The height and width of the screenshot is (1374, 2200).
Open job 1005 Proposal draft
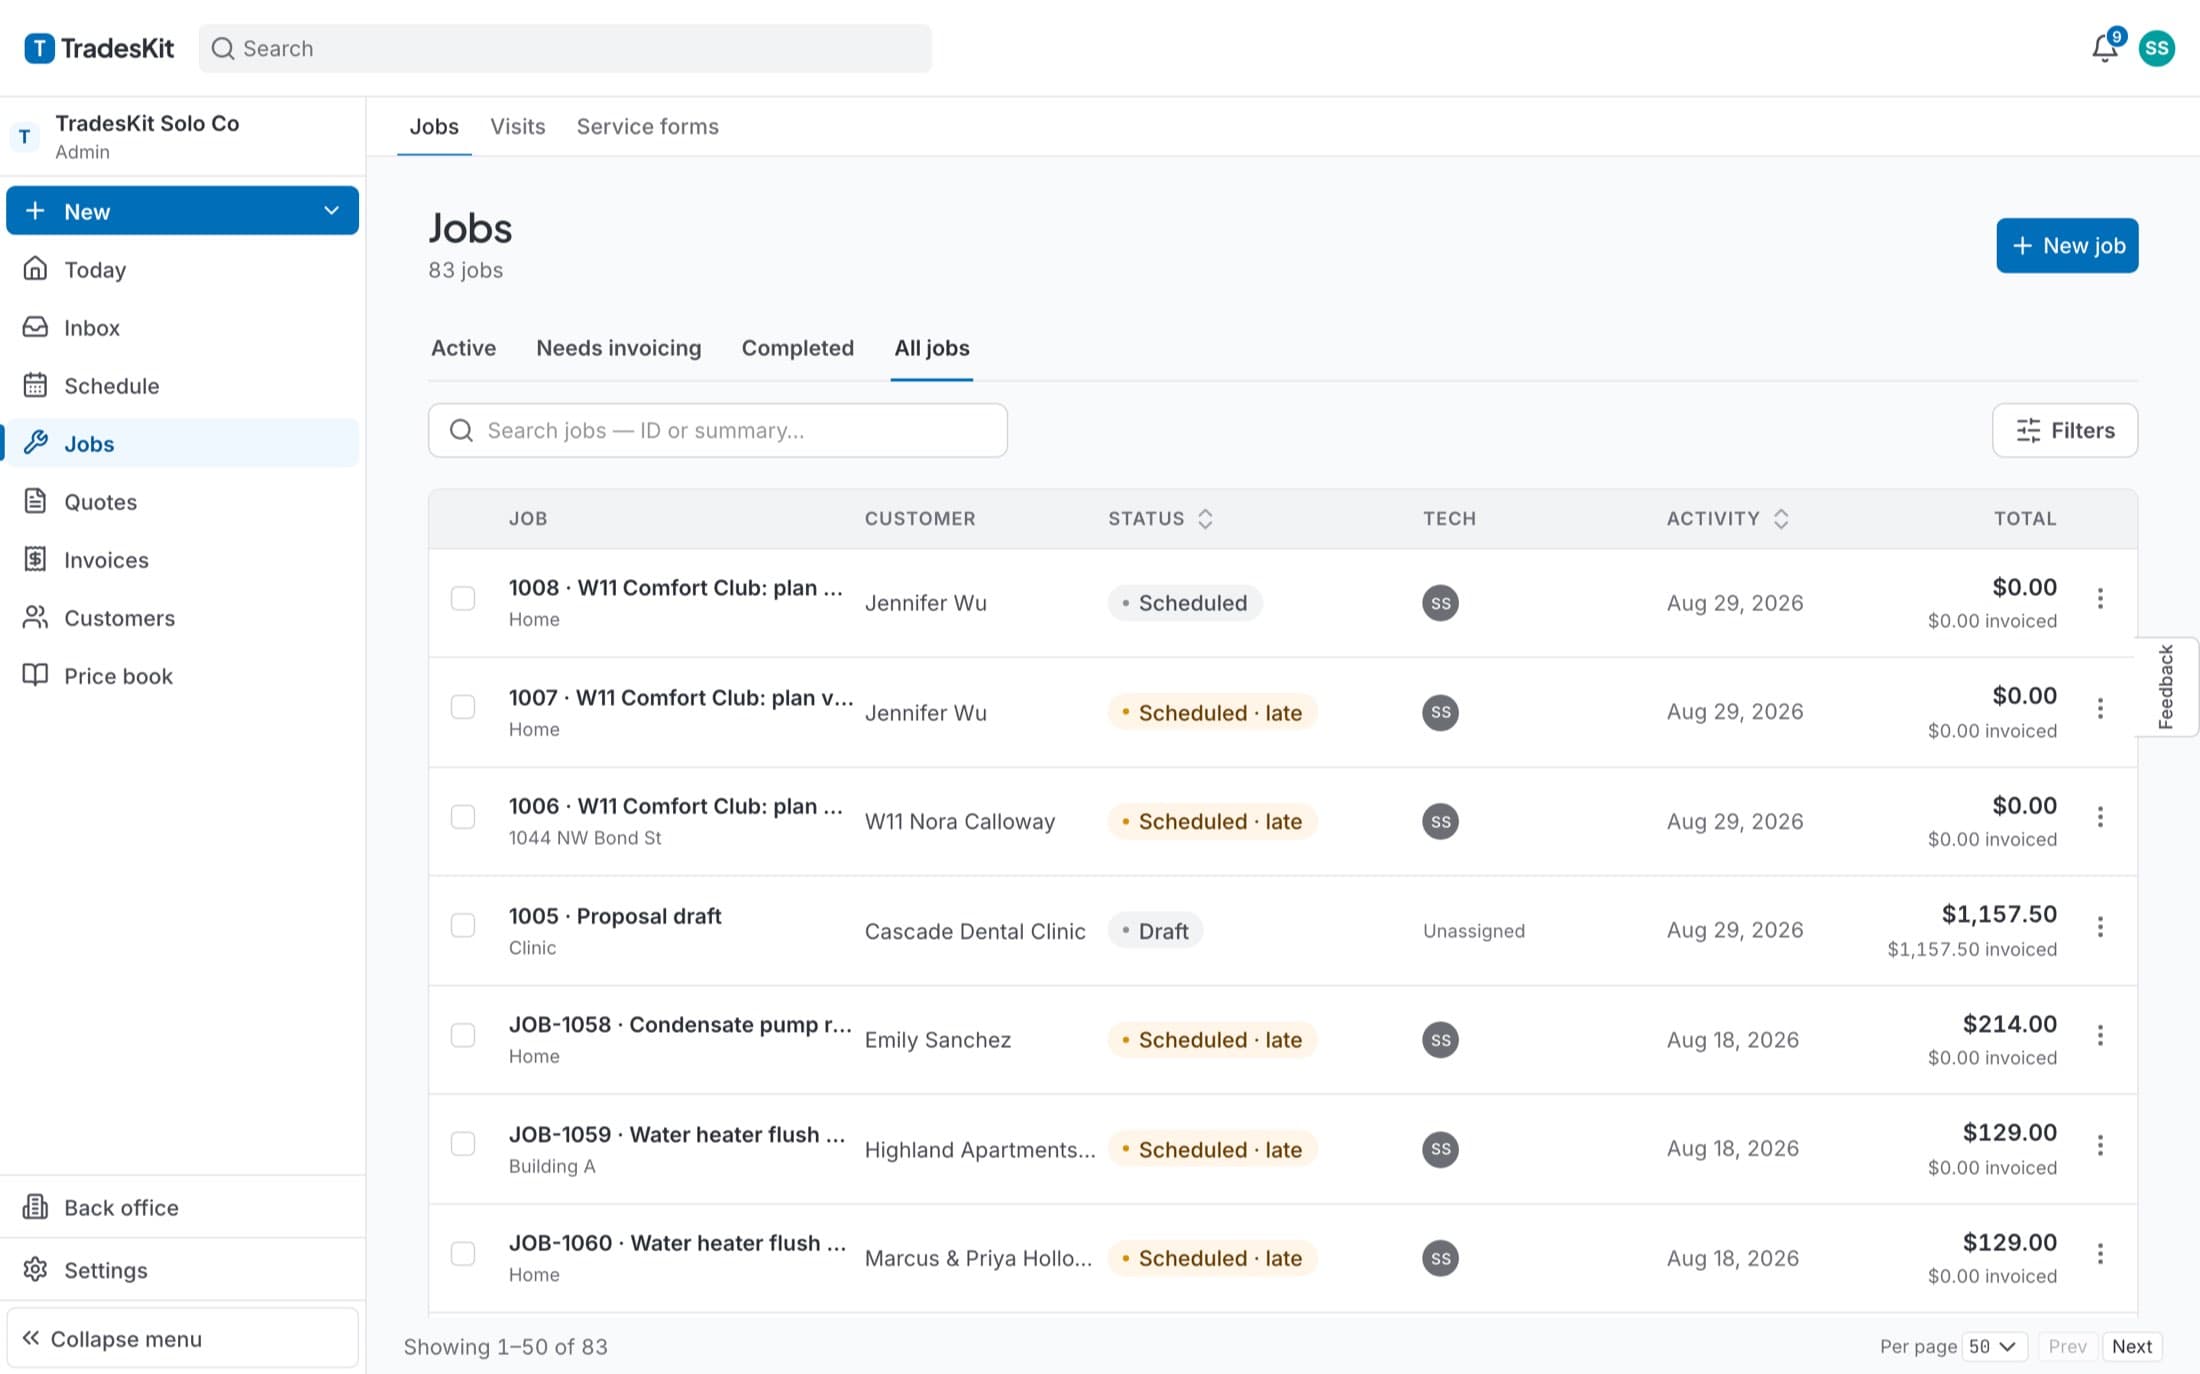[x=614, y=916]
